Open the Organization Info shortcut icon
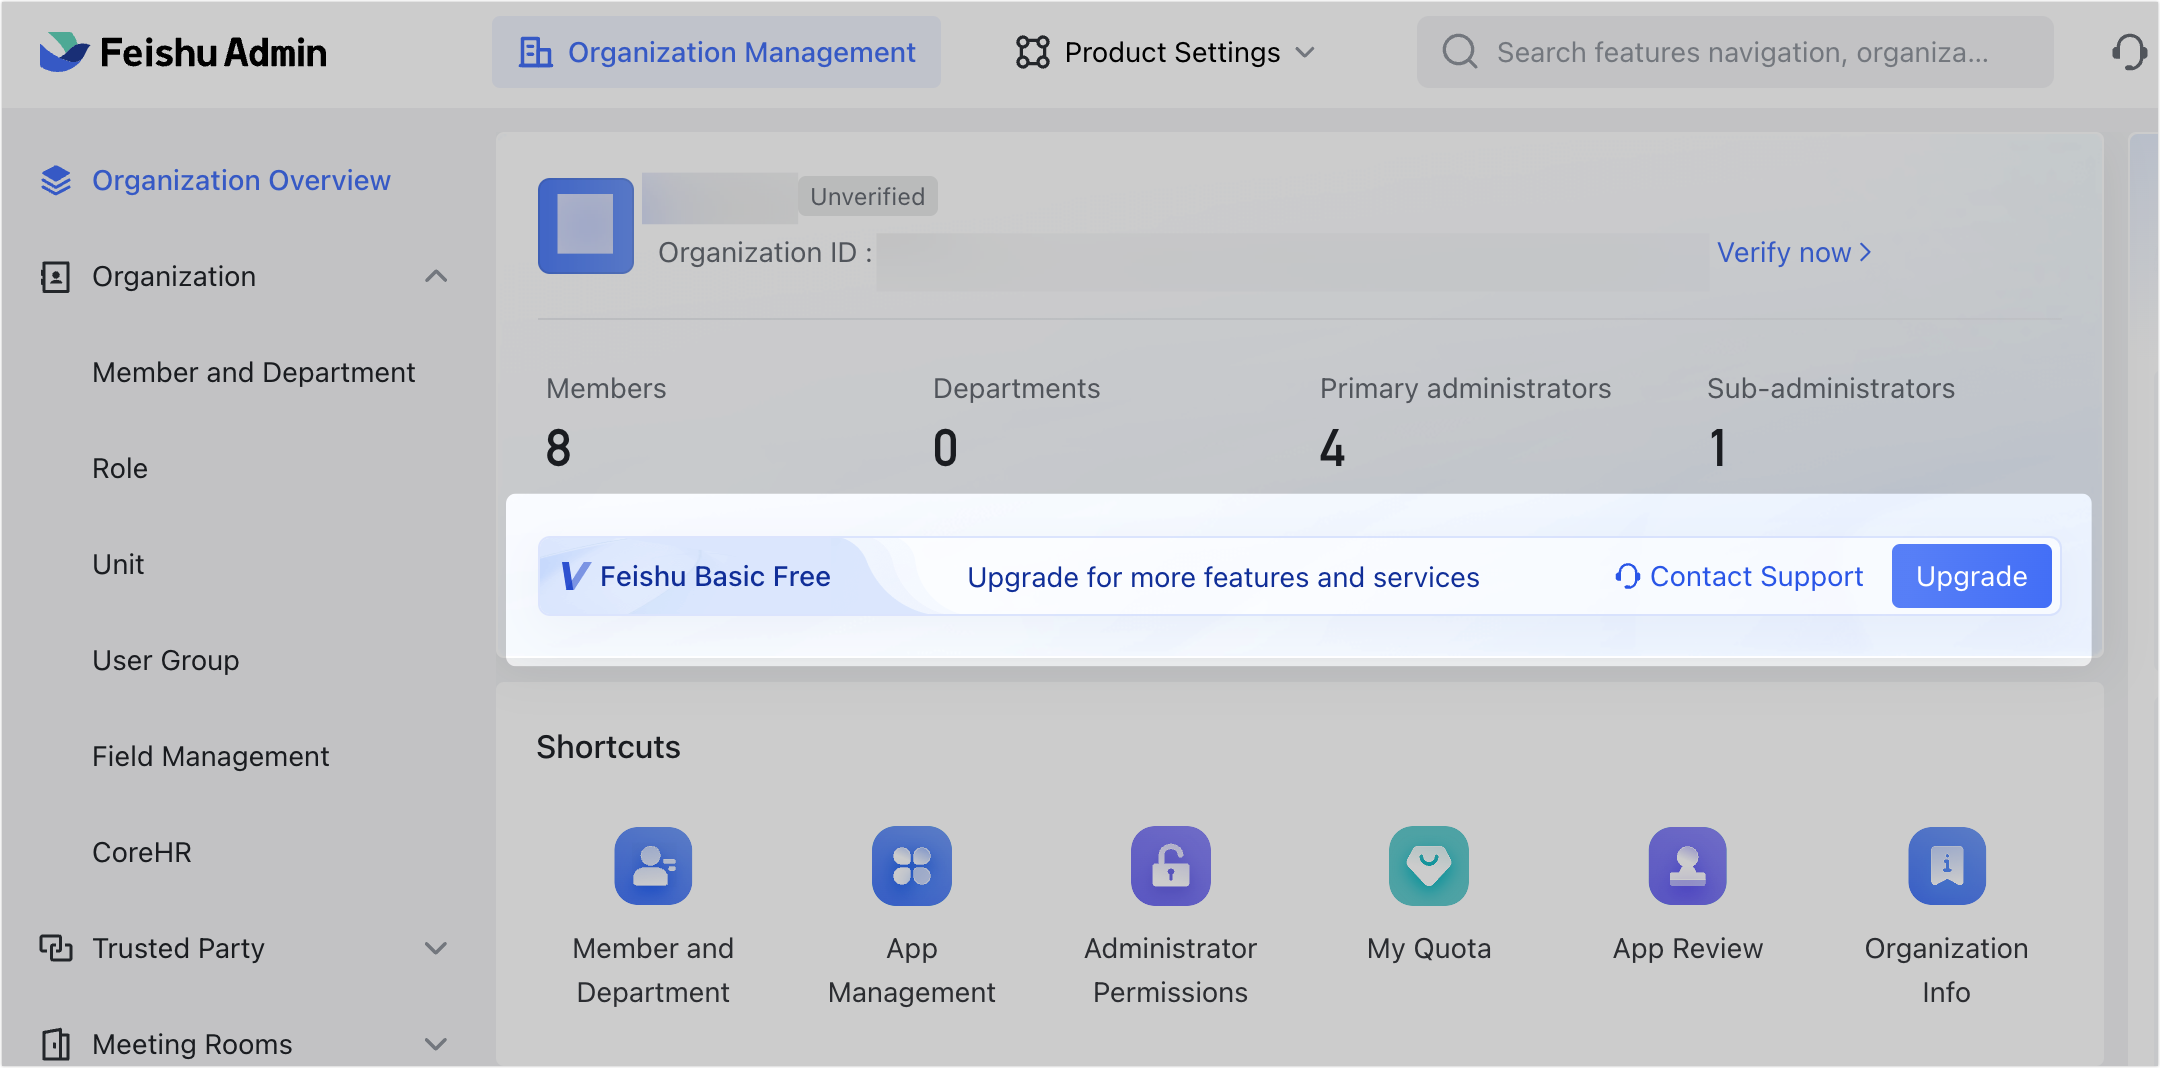The width and height of the screenshot is (2160, 1068). point(1945,866)
